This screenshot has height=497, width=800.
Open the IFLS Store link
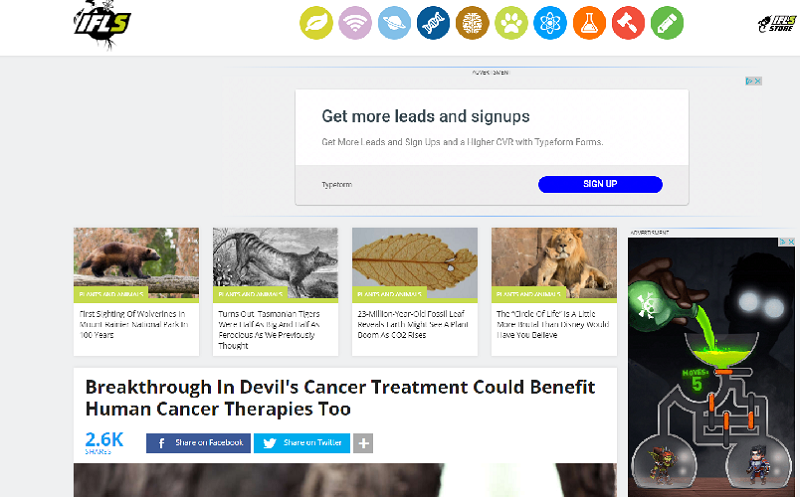point(777,23)
